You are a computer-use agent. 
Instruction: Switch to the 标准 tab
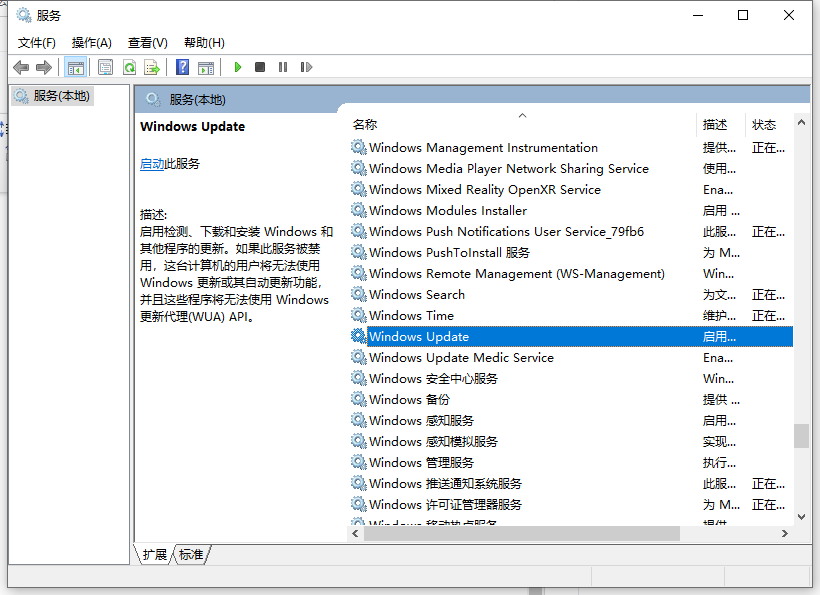coord(189,554)
